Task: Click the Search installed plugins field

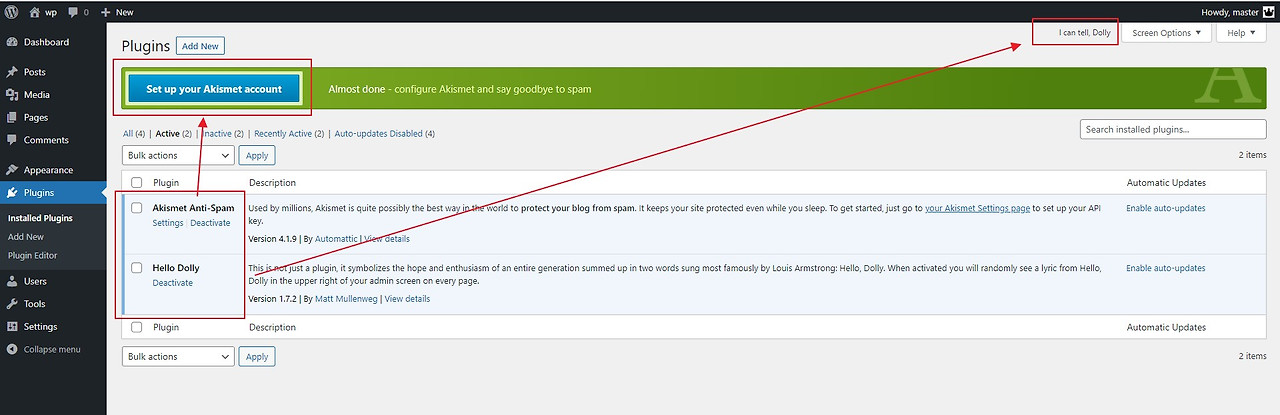Action: (1173, 130)
